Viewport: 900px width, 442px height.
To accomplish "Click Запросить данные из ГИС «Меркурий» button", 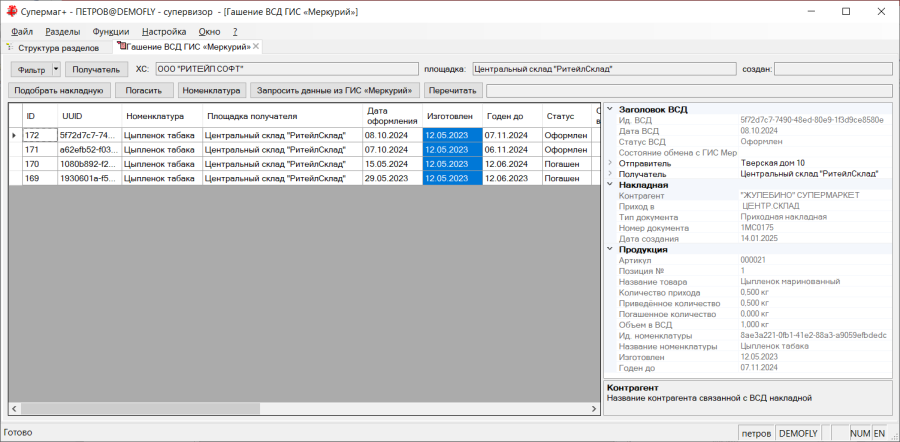I will pos(335,91).
